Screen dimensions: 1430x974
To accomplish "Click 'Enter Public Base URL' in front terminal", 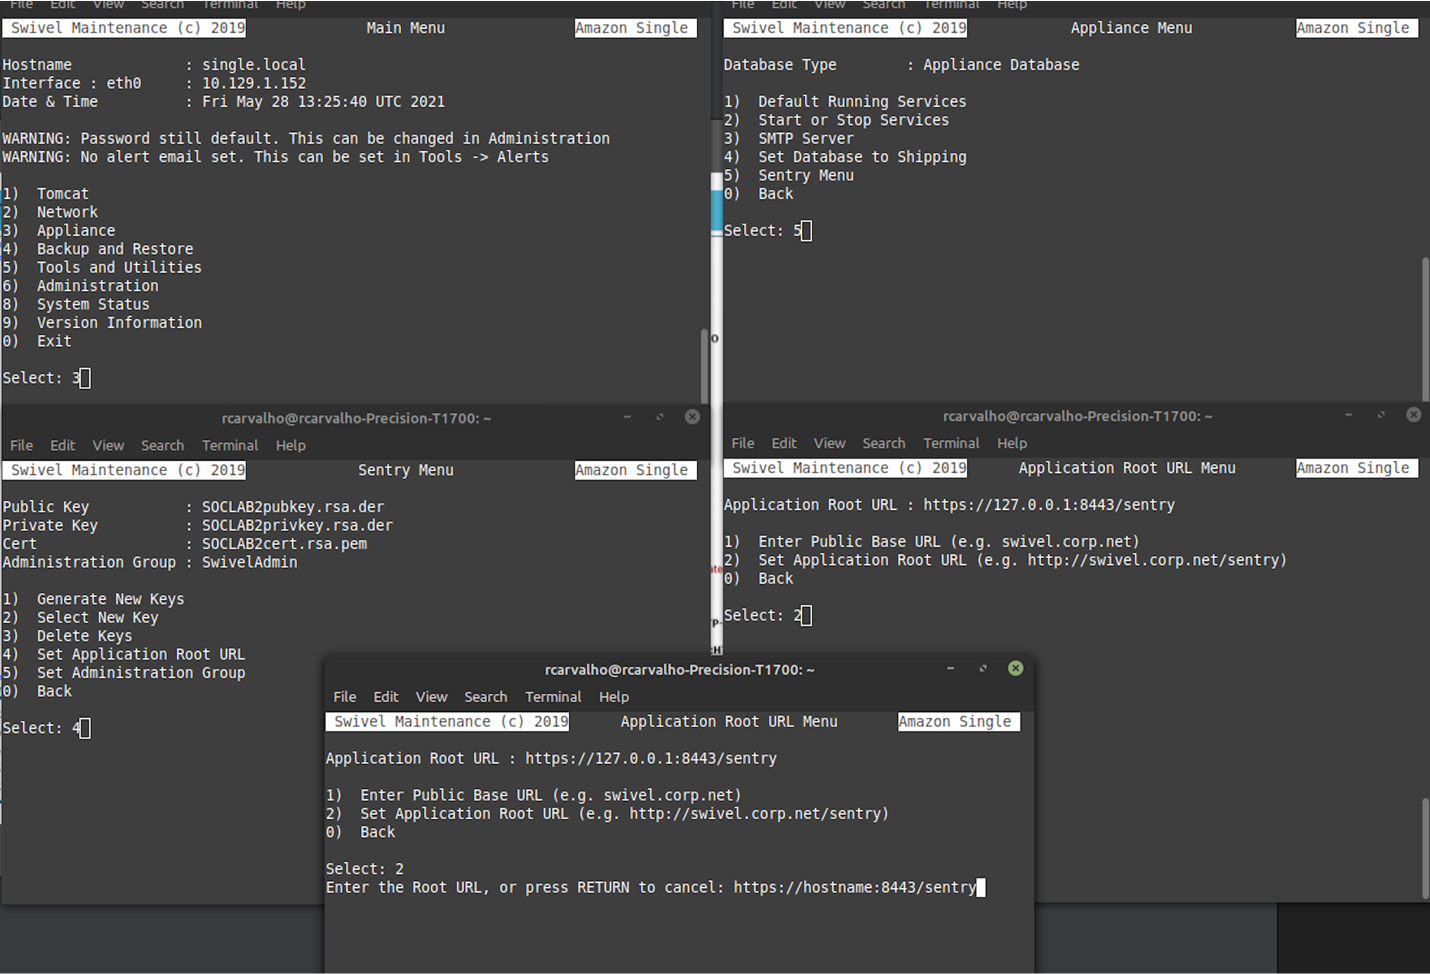I will coord(551,796).
